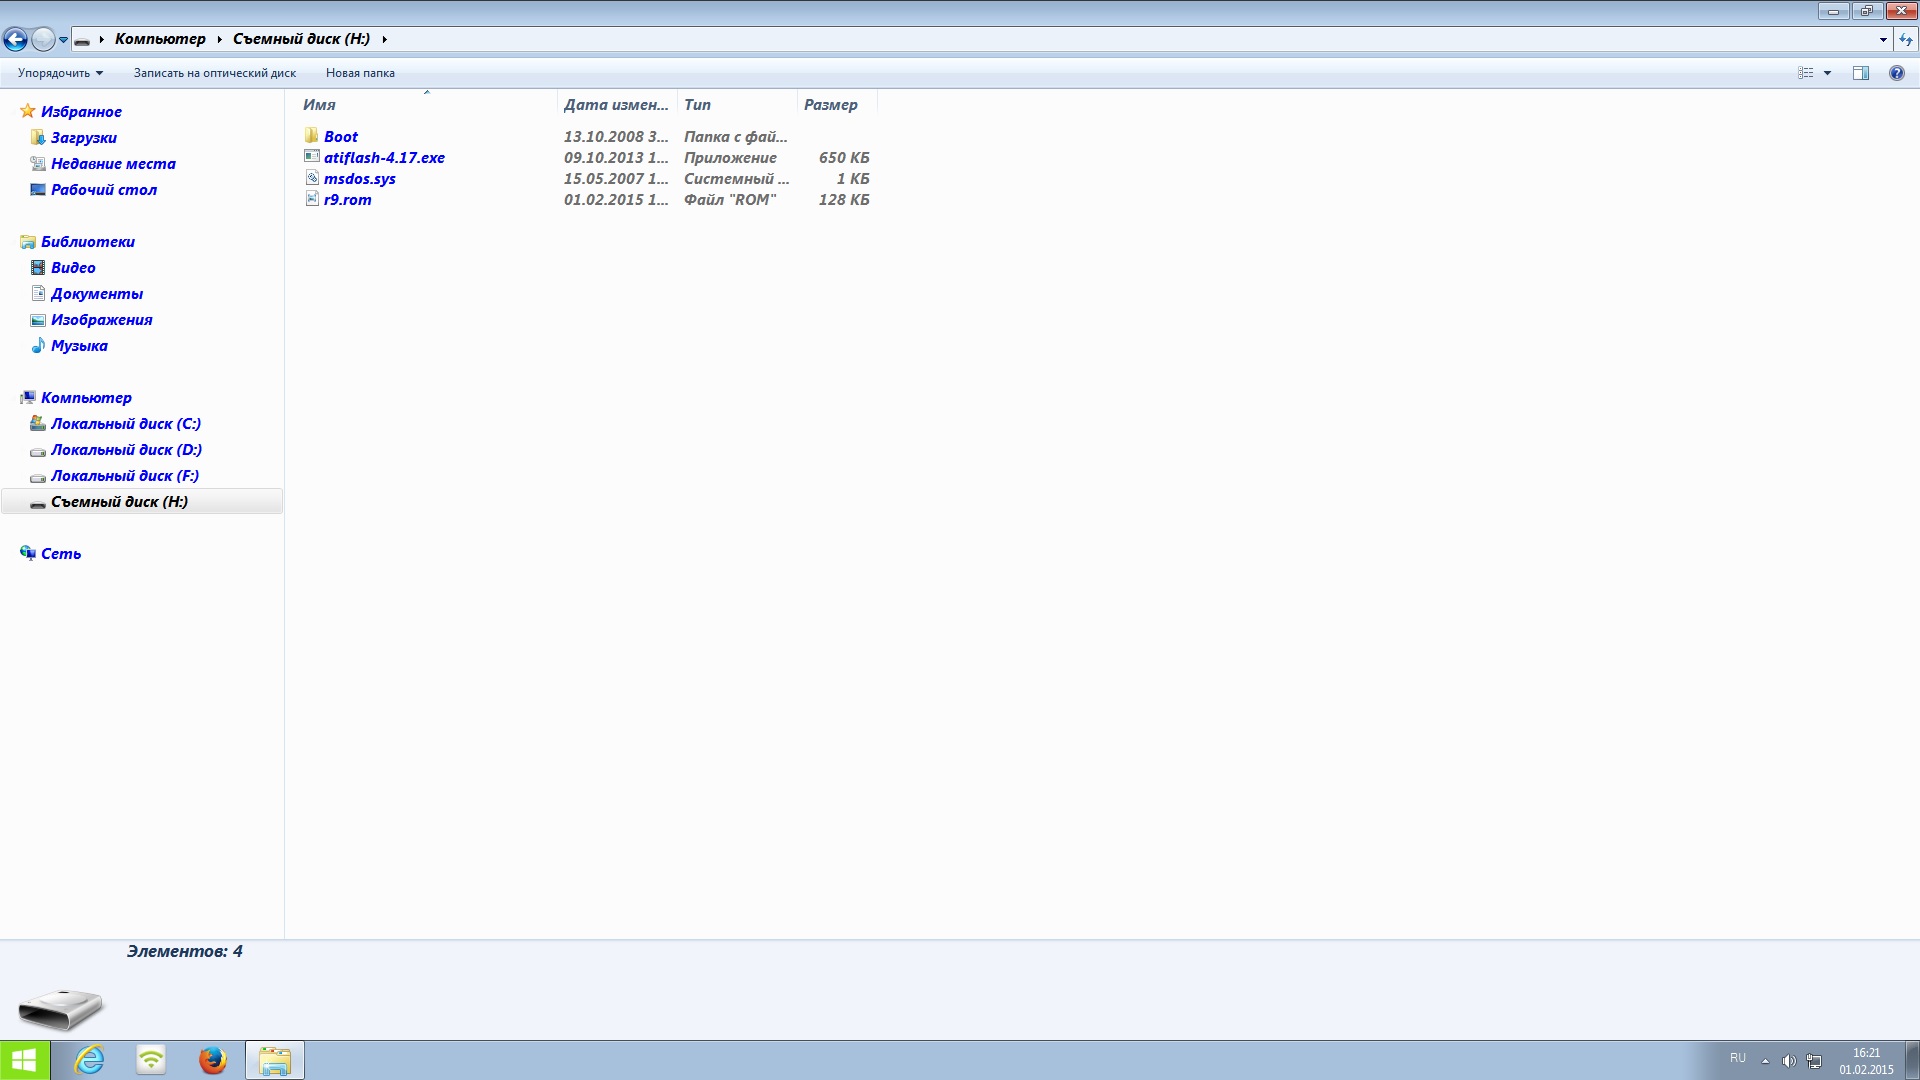Click the help question mark icon
Screen dimensions: 1920x1080
pos(1896,73)
